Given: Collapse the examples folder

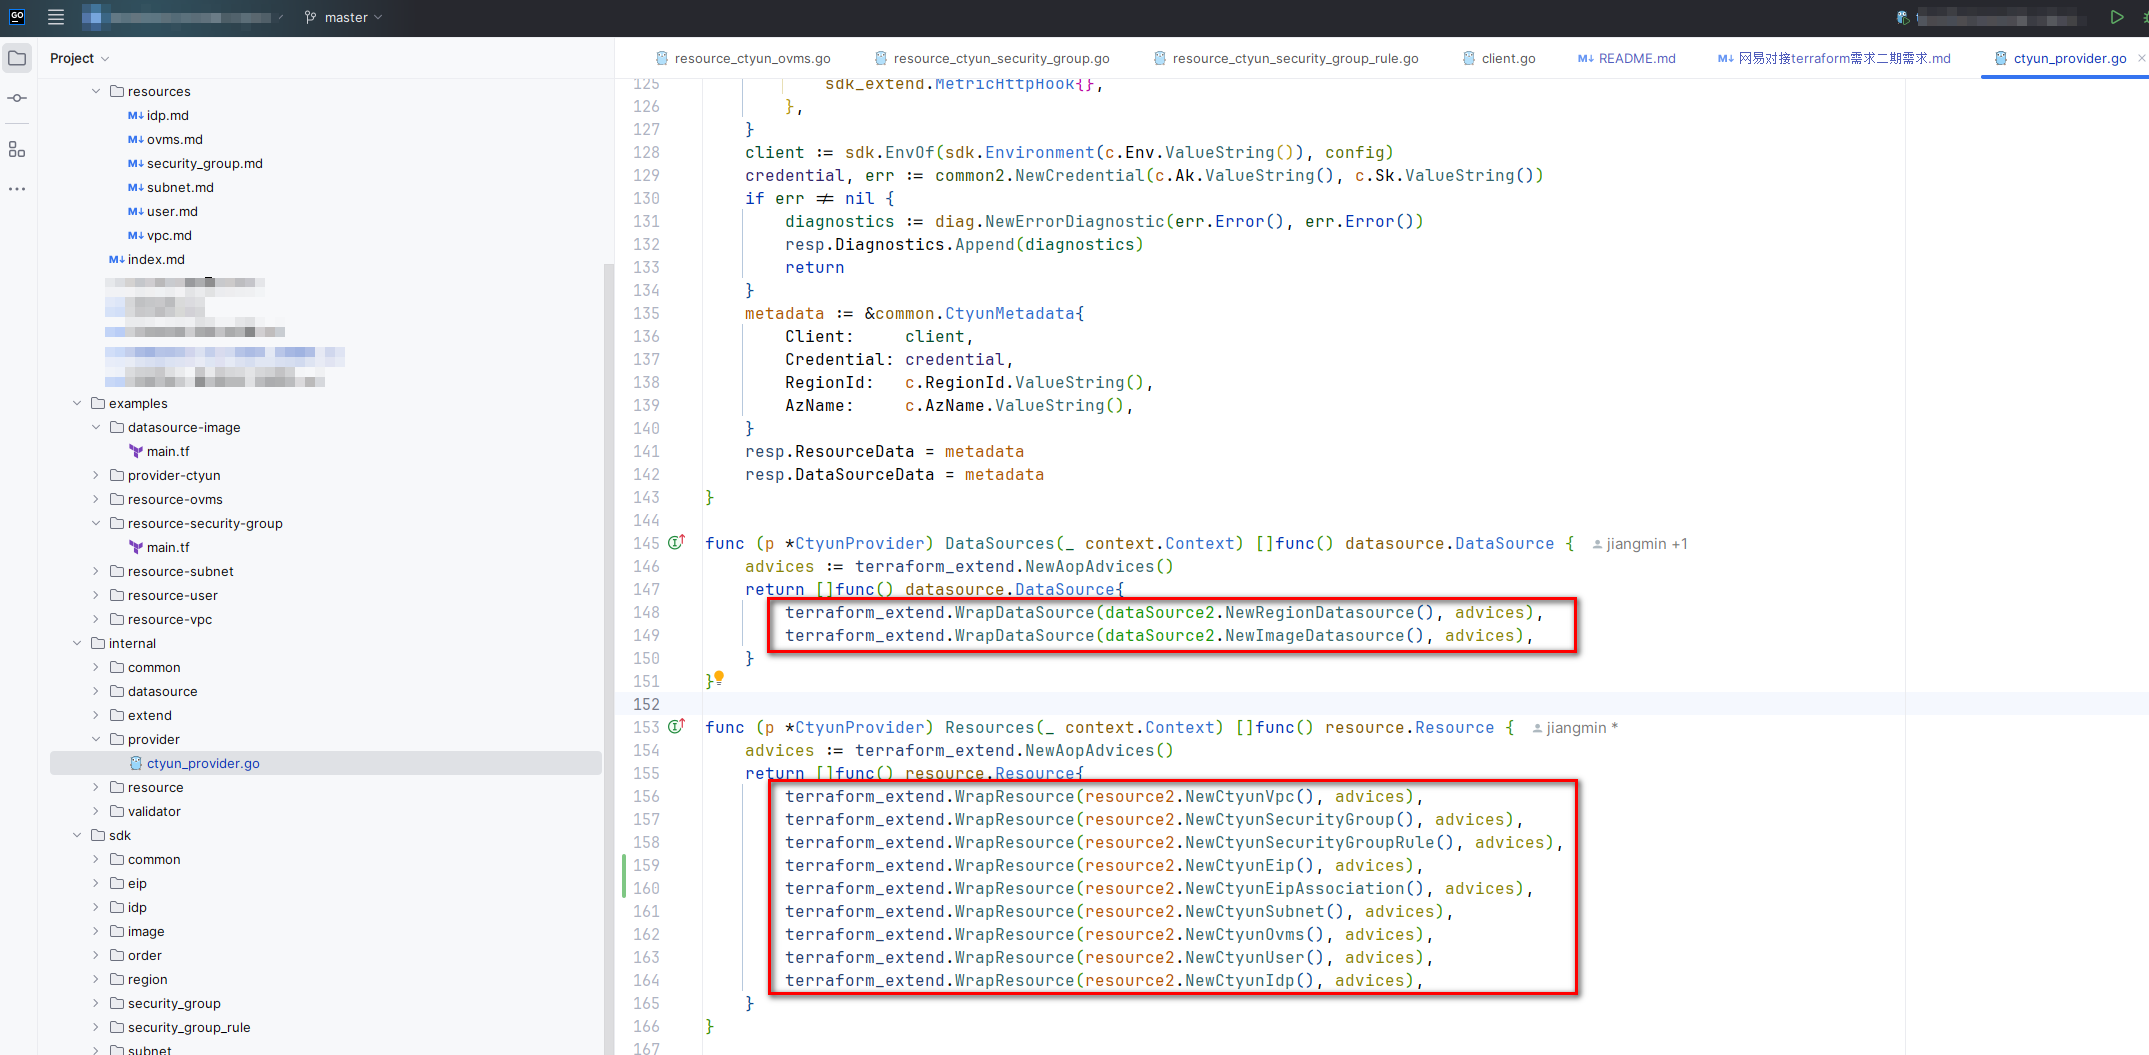Looking at the screenshot, I should tap(77, 403).
